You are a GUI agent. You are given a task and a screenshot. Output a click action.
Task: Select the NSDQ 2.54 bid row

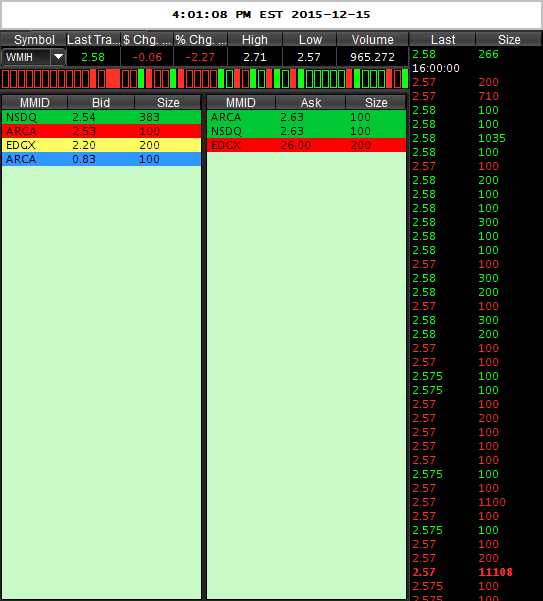(102, 117)
